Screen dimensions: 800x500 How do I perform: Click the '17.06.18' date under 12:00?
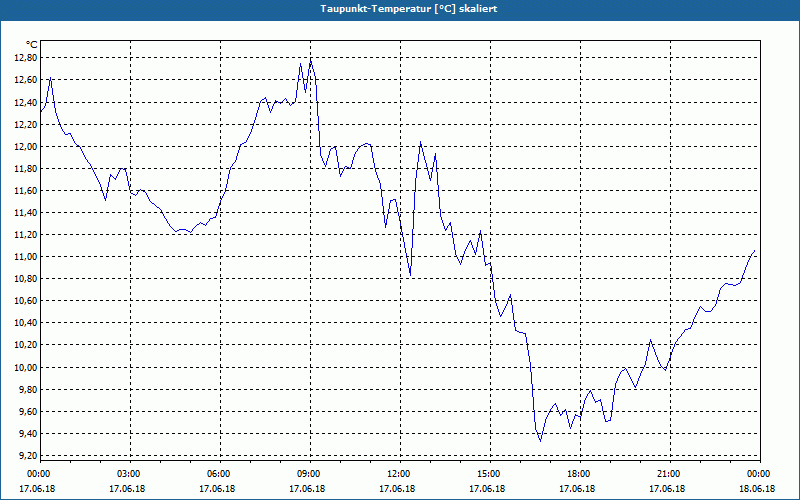[397, 488]
